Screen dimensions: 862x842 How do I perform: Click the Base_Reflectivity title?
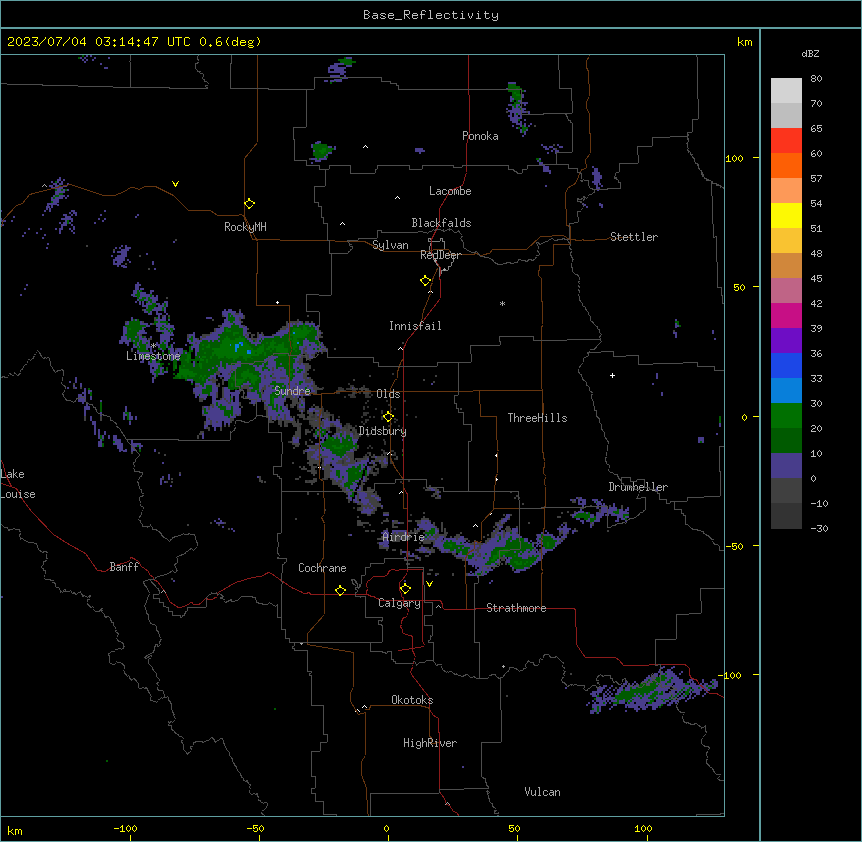(x=431, y=15)
